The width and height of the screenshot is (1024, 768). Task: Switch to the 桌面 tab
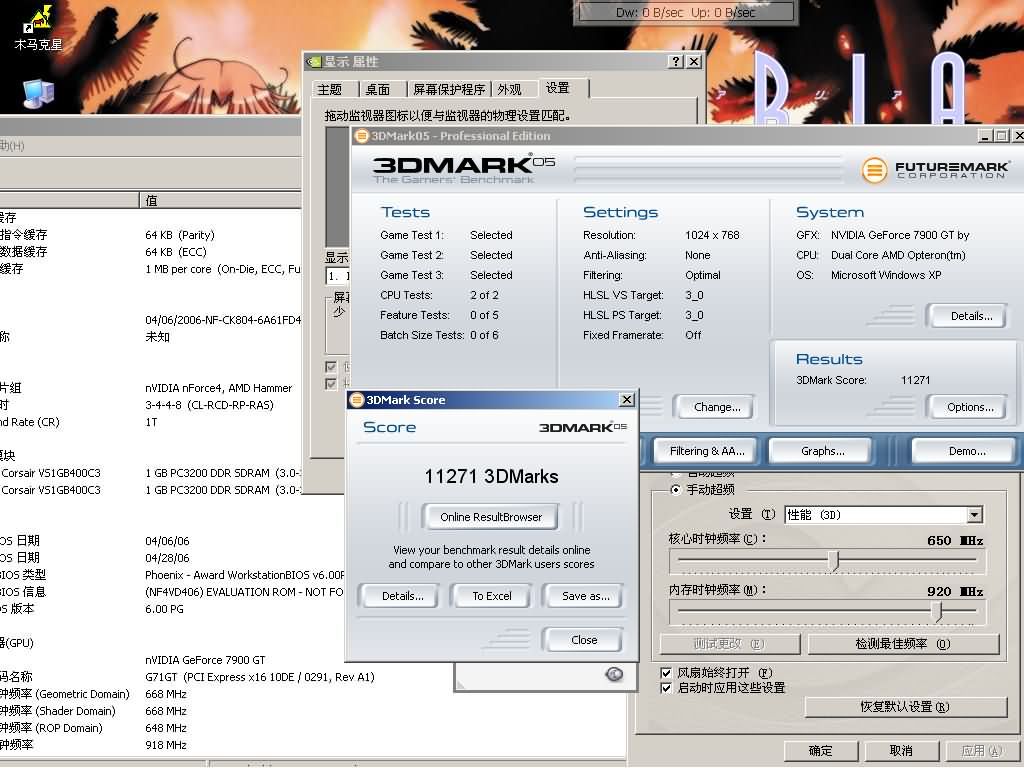[377, 89]
